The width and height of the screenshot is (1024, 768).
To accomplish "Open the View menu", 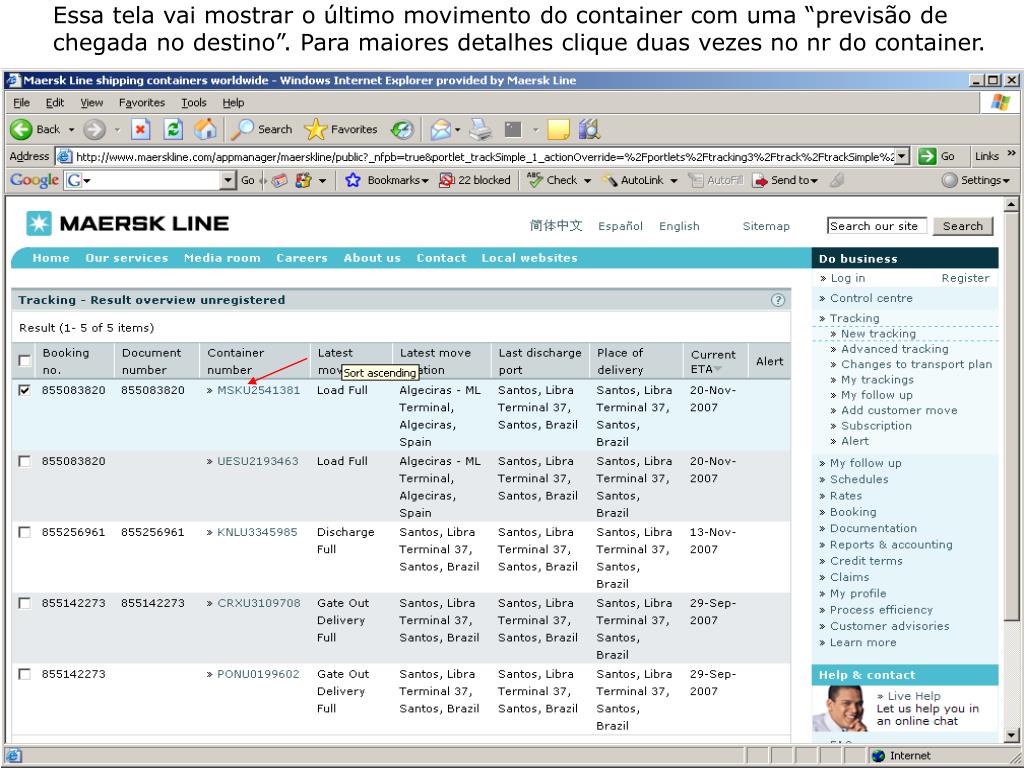I will pos(91,103).
